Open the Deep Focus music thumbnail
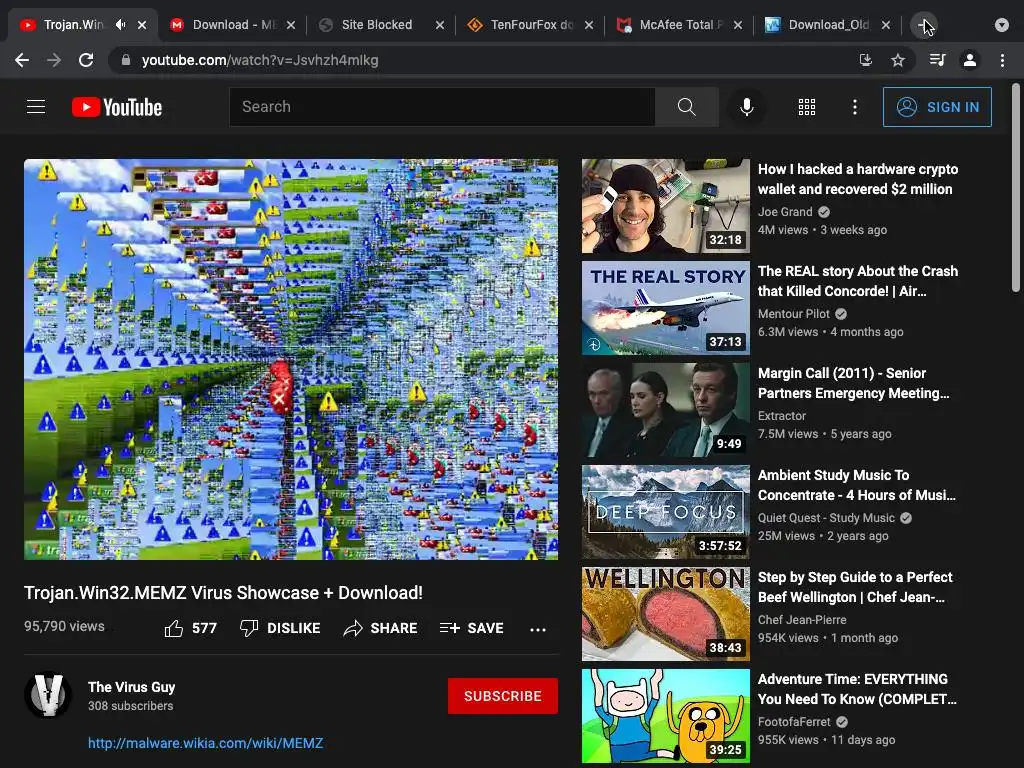 pyautogui.click(x=665, y=511)
